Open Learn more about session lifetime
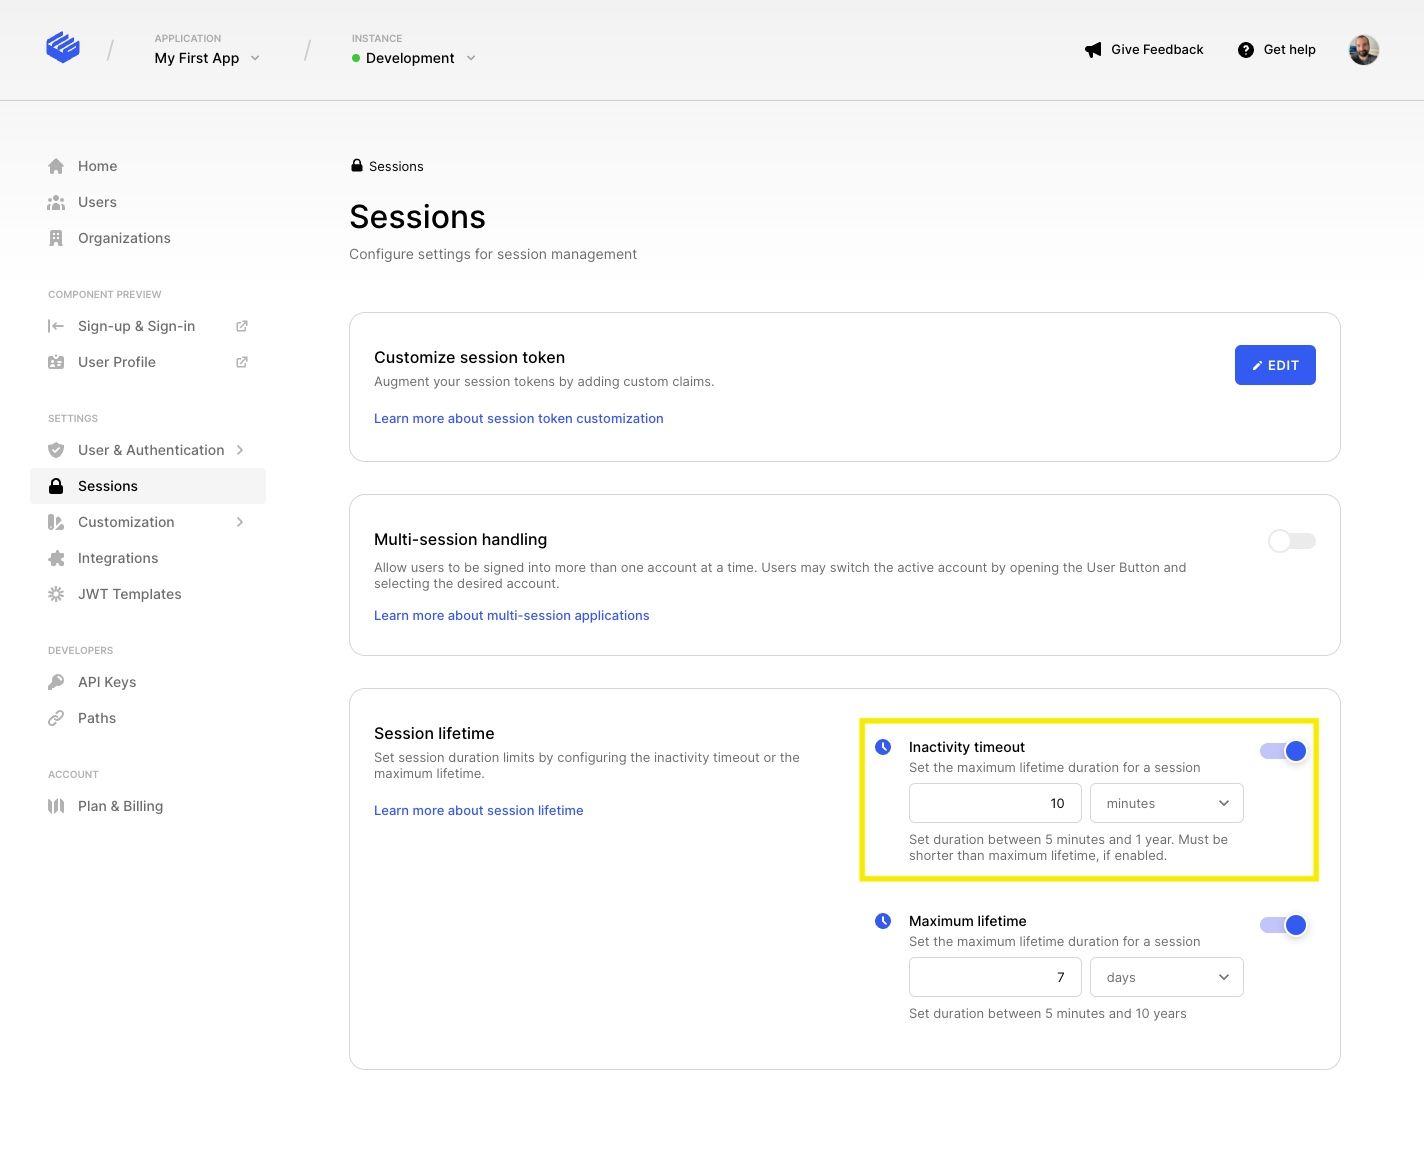The height and width of the screenshot is (1174, 1424). click(478, 810)
